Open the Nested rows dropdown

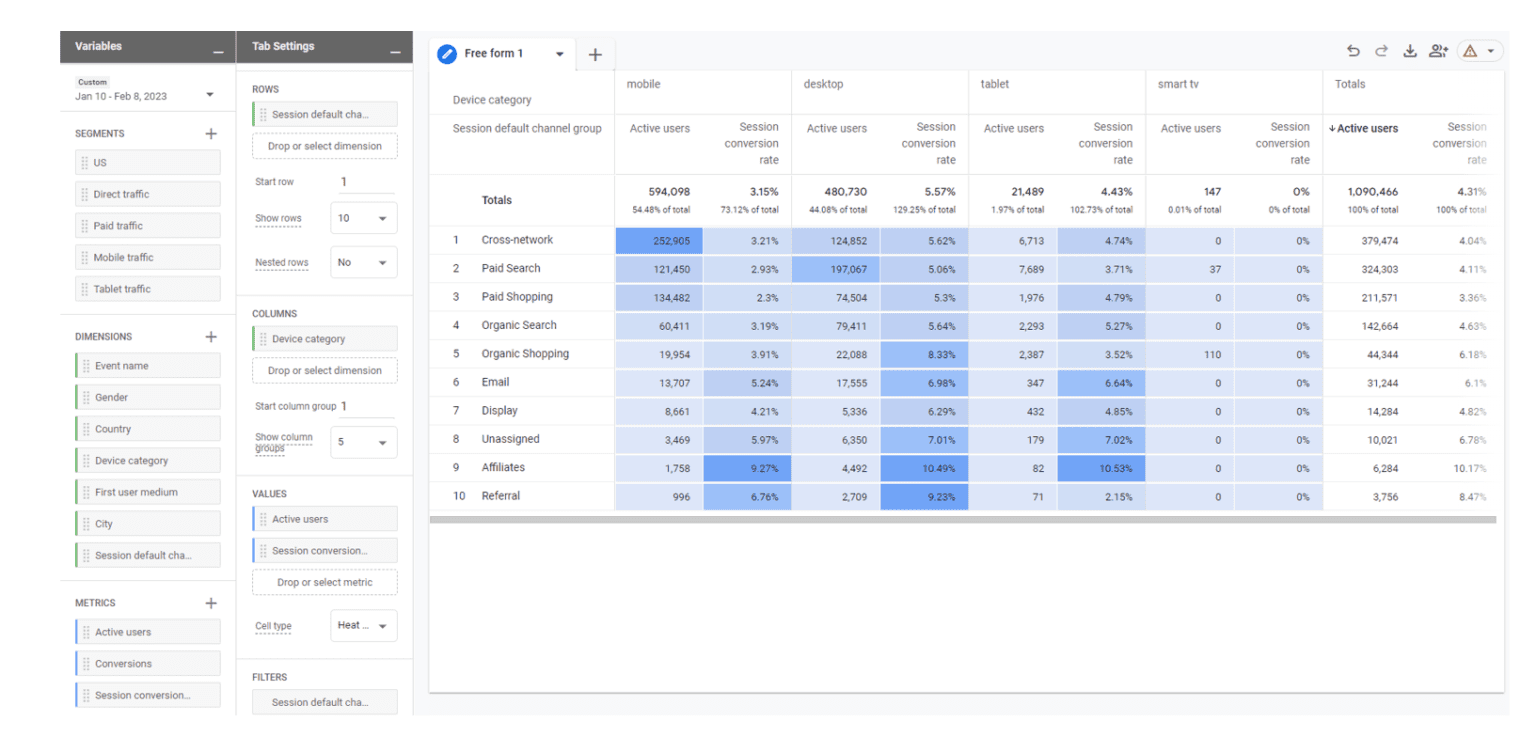[363, 261]
